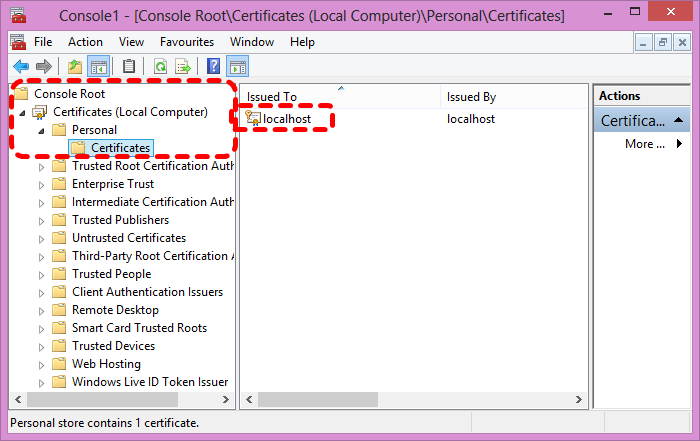The image size is (700, 441).
Task: Click the Personal folder icon
Action: tap(59, 130)
